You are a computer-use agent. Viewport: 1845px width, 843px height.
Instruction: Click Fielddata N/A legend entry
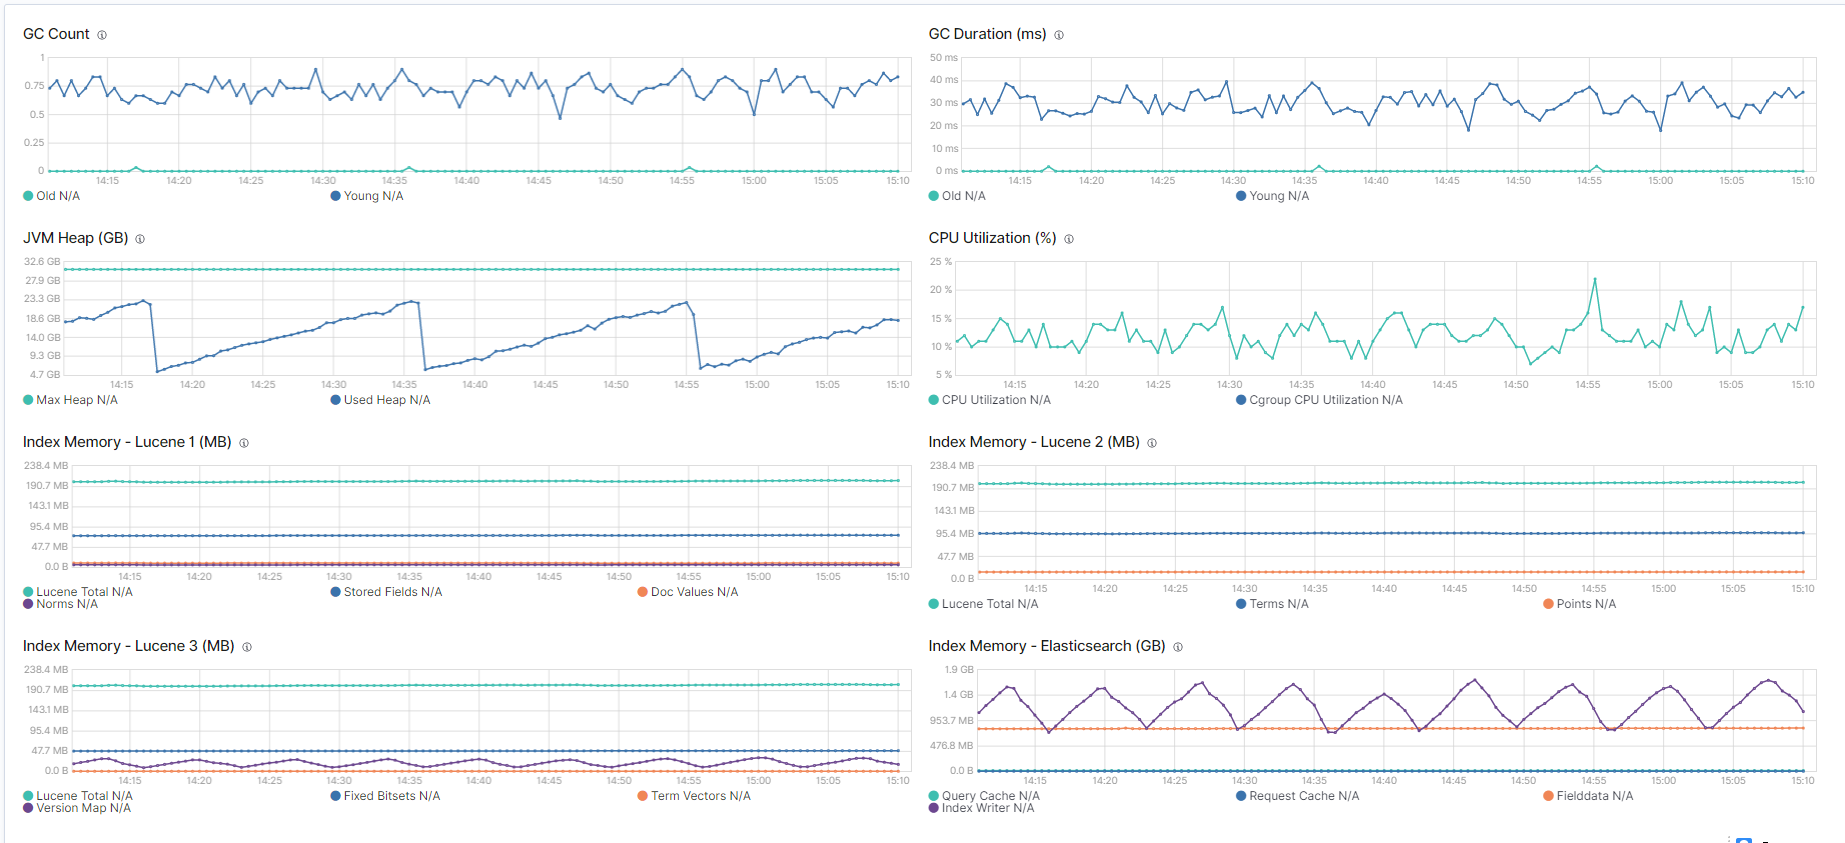coord(1589,796)
